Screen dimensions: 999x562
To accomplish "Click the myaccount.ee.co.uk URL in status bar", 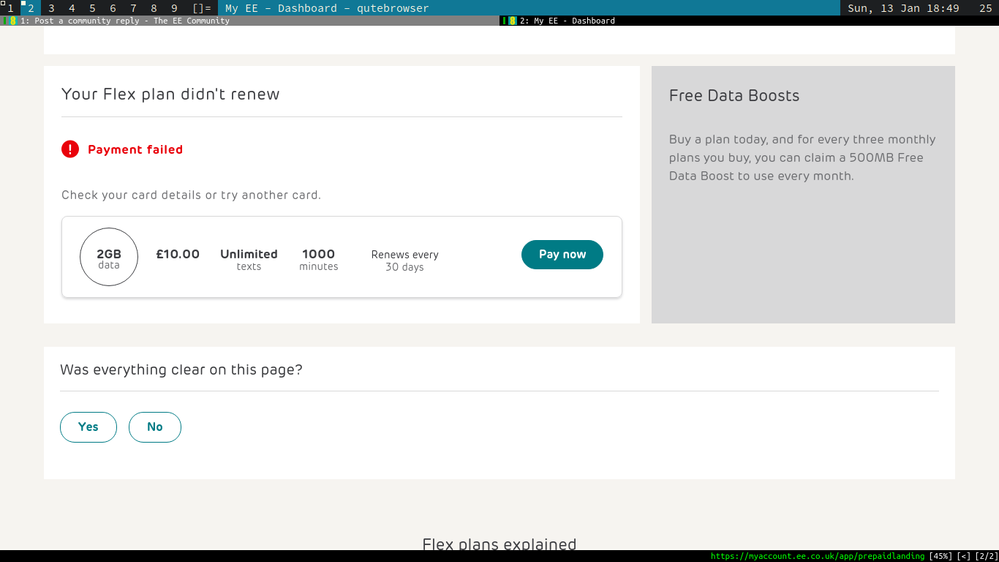I will 817,556.
